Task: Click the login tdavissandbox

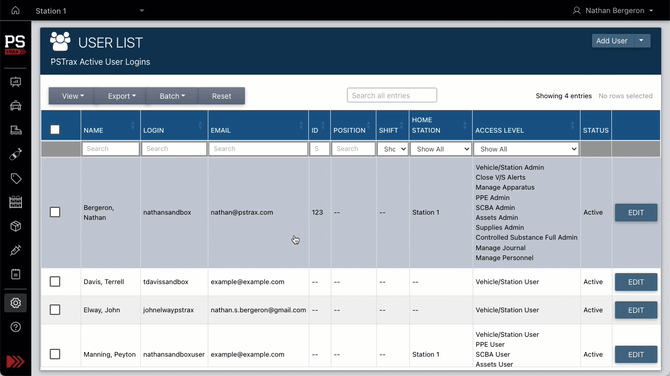Action: [x=165, y=282]
